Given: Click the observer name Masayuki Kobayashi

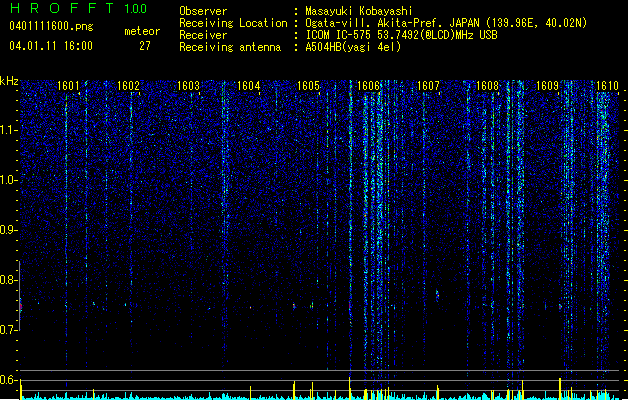Looking at the screenshot, I should pyautogui.click(x=359, y=11).
